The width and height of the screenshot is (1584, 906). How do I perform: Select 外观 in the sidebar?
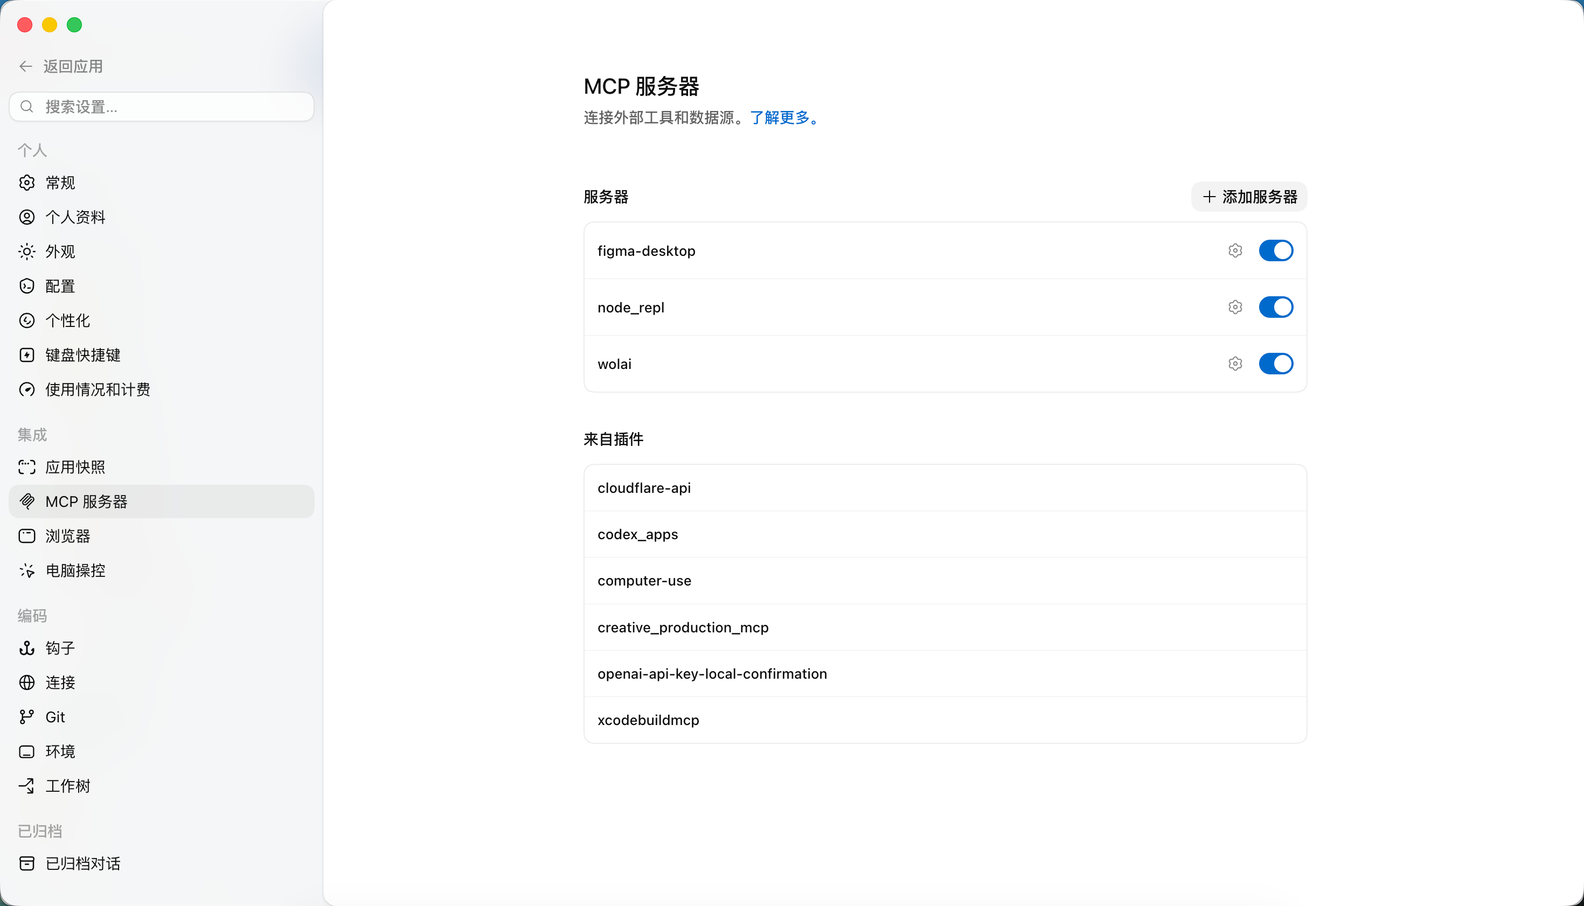161,252
